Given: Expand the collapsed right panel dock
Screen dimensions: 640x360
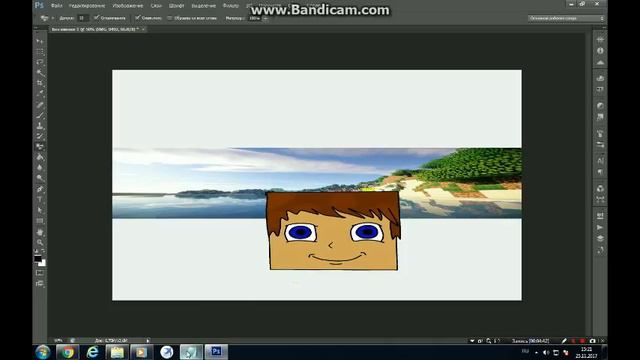Looking at the screenshot, I should 604,28.
